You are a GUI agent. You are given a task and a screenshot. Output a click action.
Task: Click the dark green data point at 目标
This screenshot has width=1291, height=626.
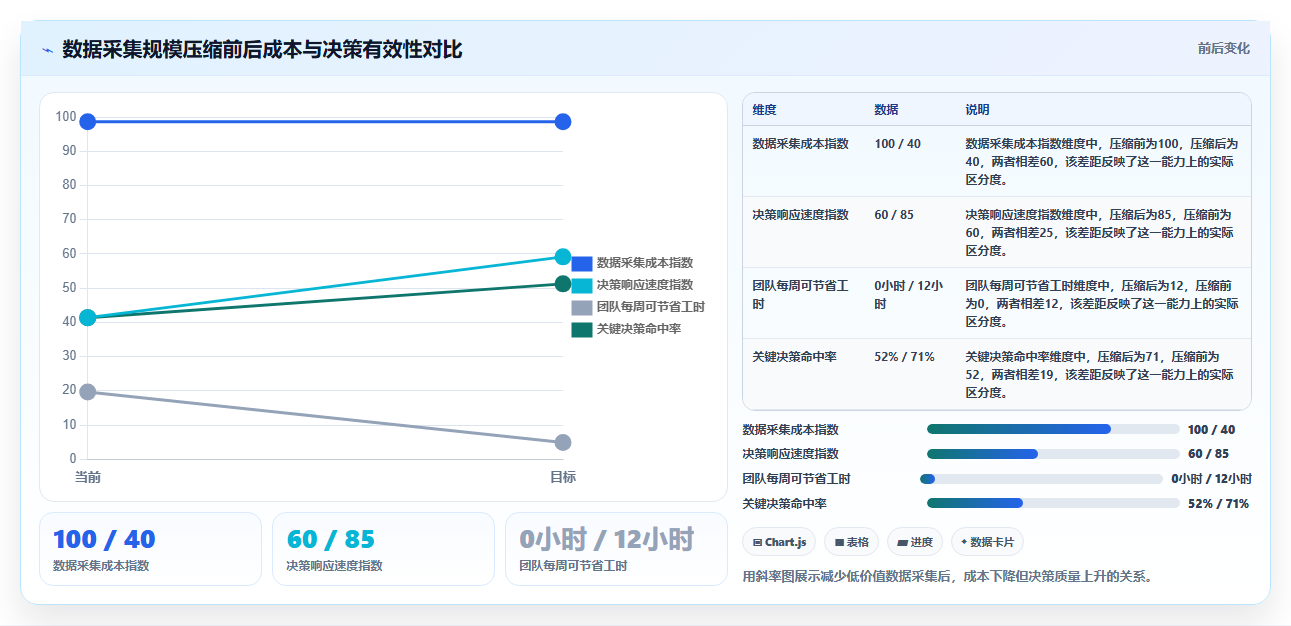(x=563, y=284)
